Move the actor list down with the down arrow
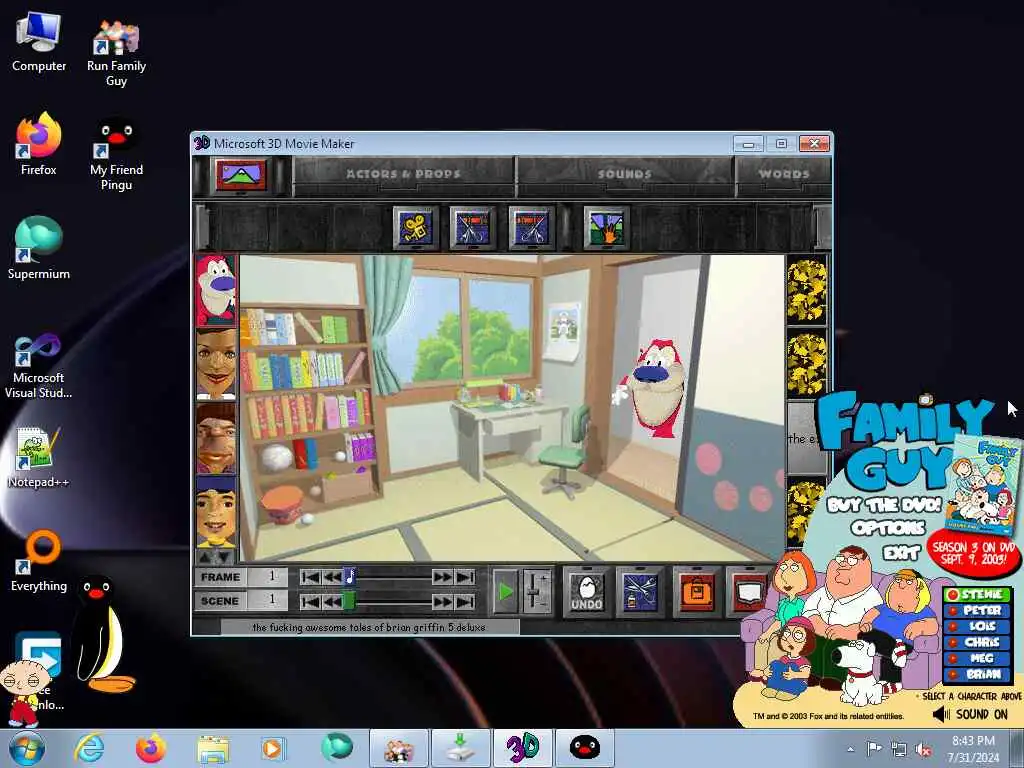Image resolution: width=1024 pixels, height=768 pixels. [224, 557]
